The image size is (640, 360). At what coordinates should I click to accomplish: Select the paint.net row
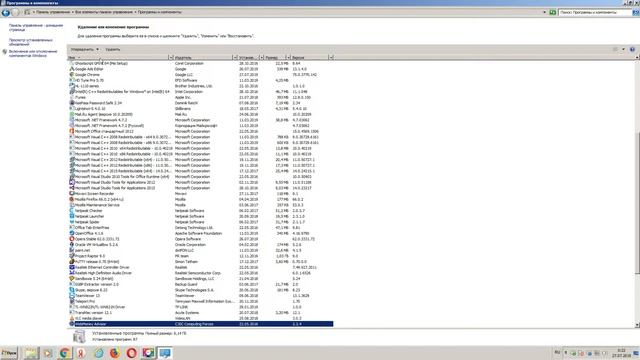click(200, 250)
